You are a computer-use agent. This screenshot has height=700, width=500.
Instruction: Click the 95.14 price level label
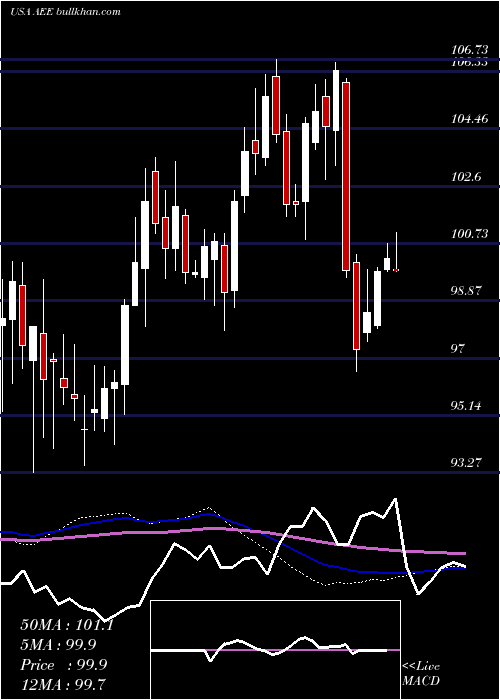pos(467,406)
